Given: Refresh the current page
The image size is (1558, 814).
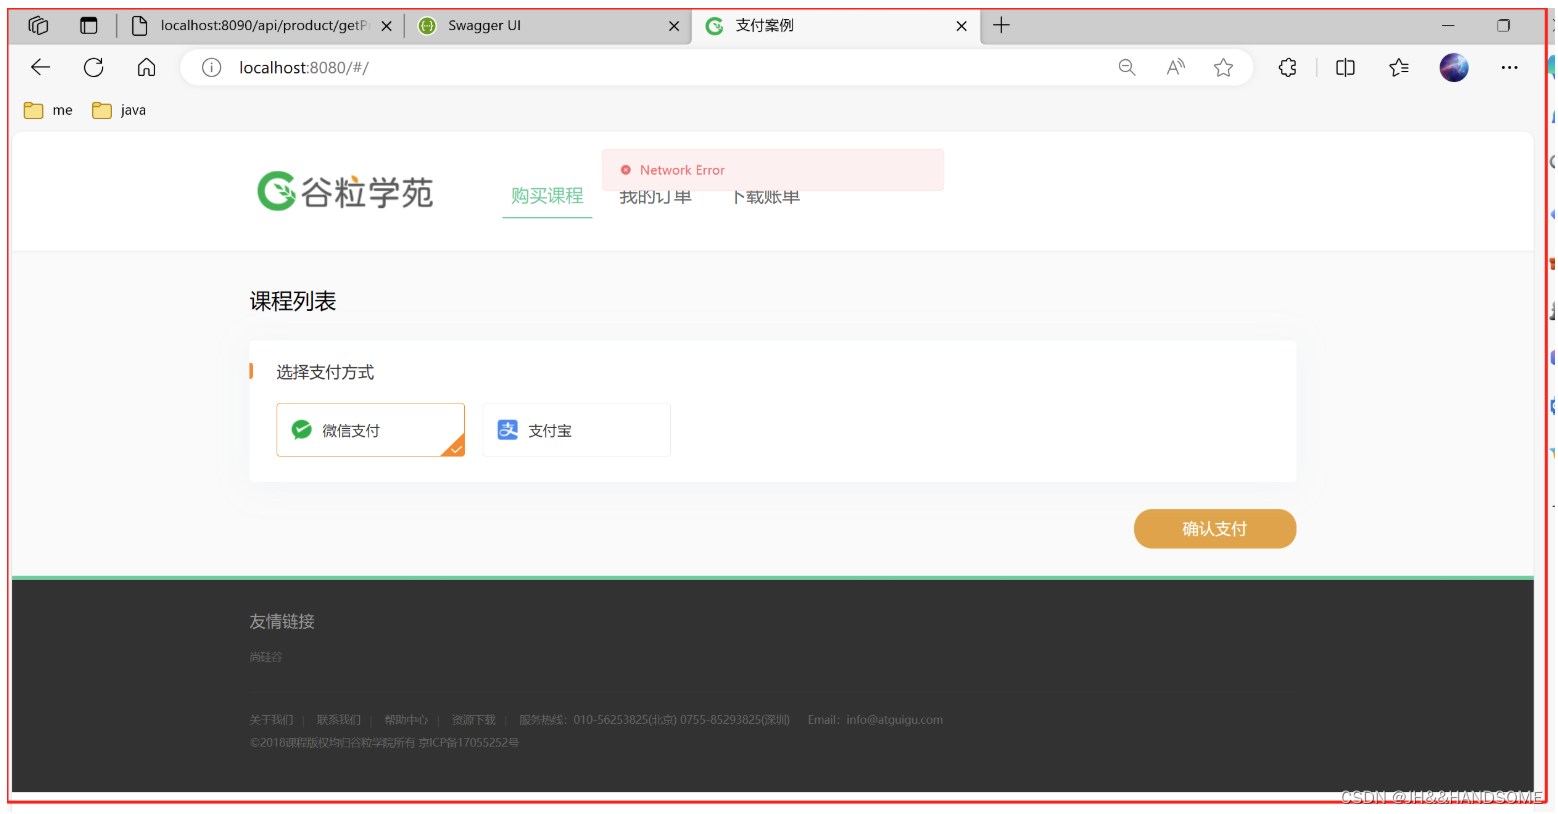Looking at the screenshot, I should click(x=94, y=67).
